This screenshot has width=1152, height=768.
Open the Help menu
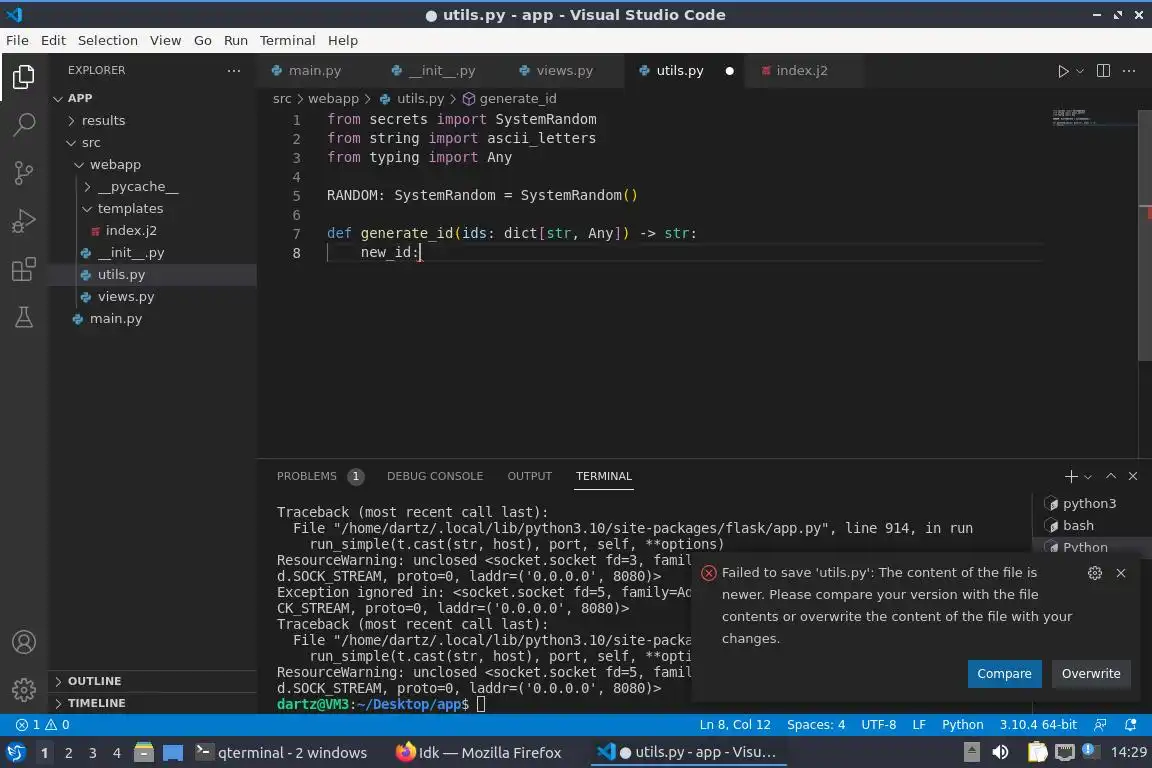(x=342, y=40)
